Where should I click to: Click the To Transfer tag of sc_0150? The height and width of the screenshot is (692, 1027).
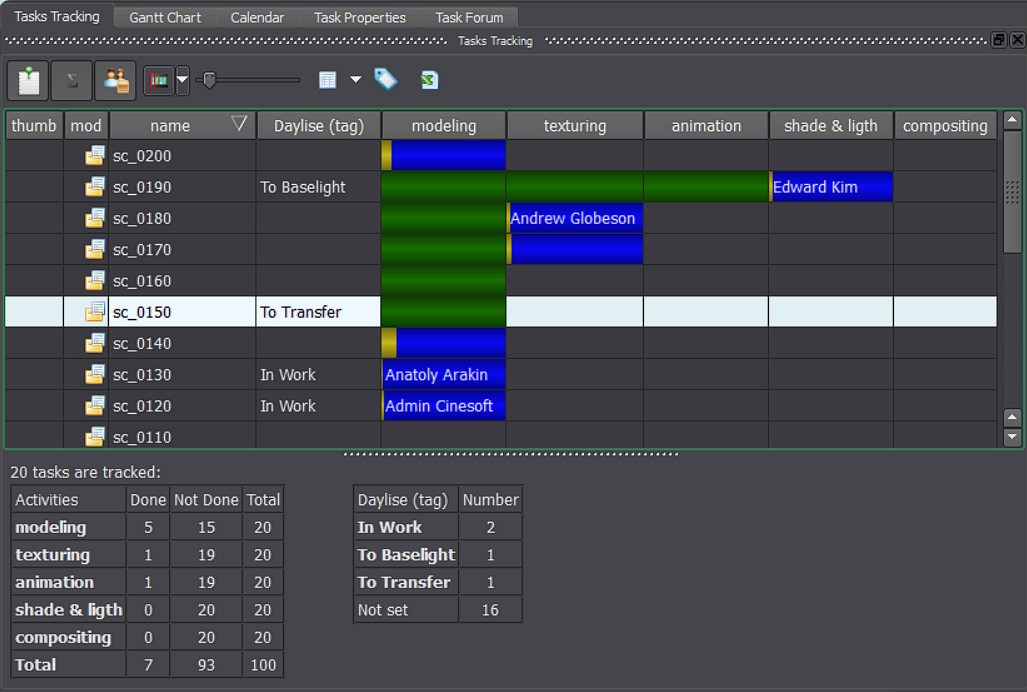301,312
